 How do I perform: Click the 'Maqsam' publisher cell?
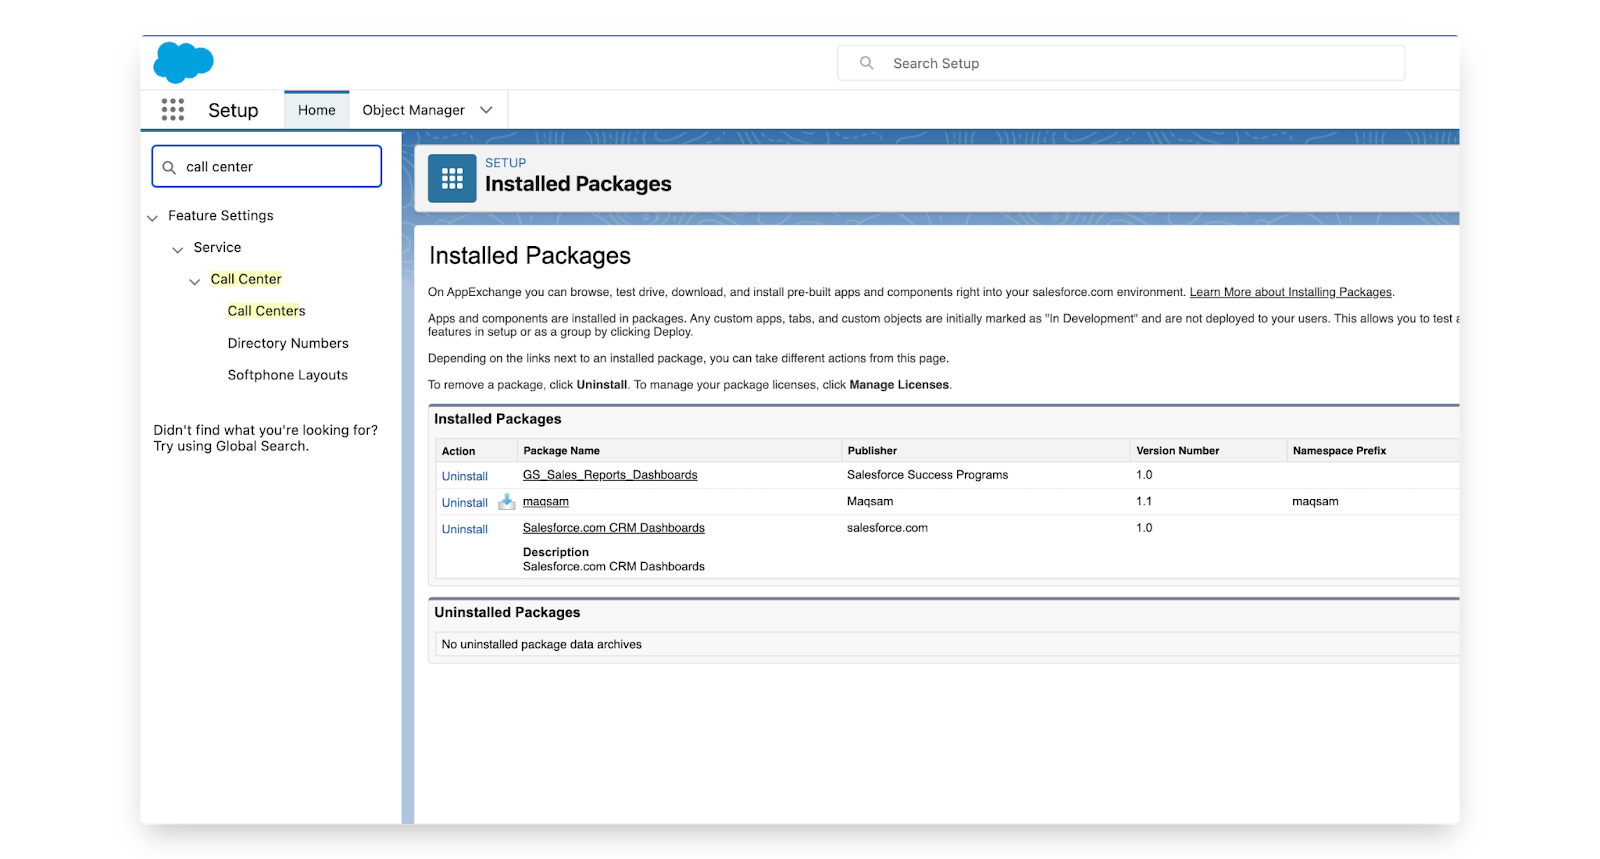(x=870, y=501)
